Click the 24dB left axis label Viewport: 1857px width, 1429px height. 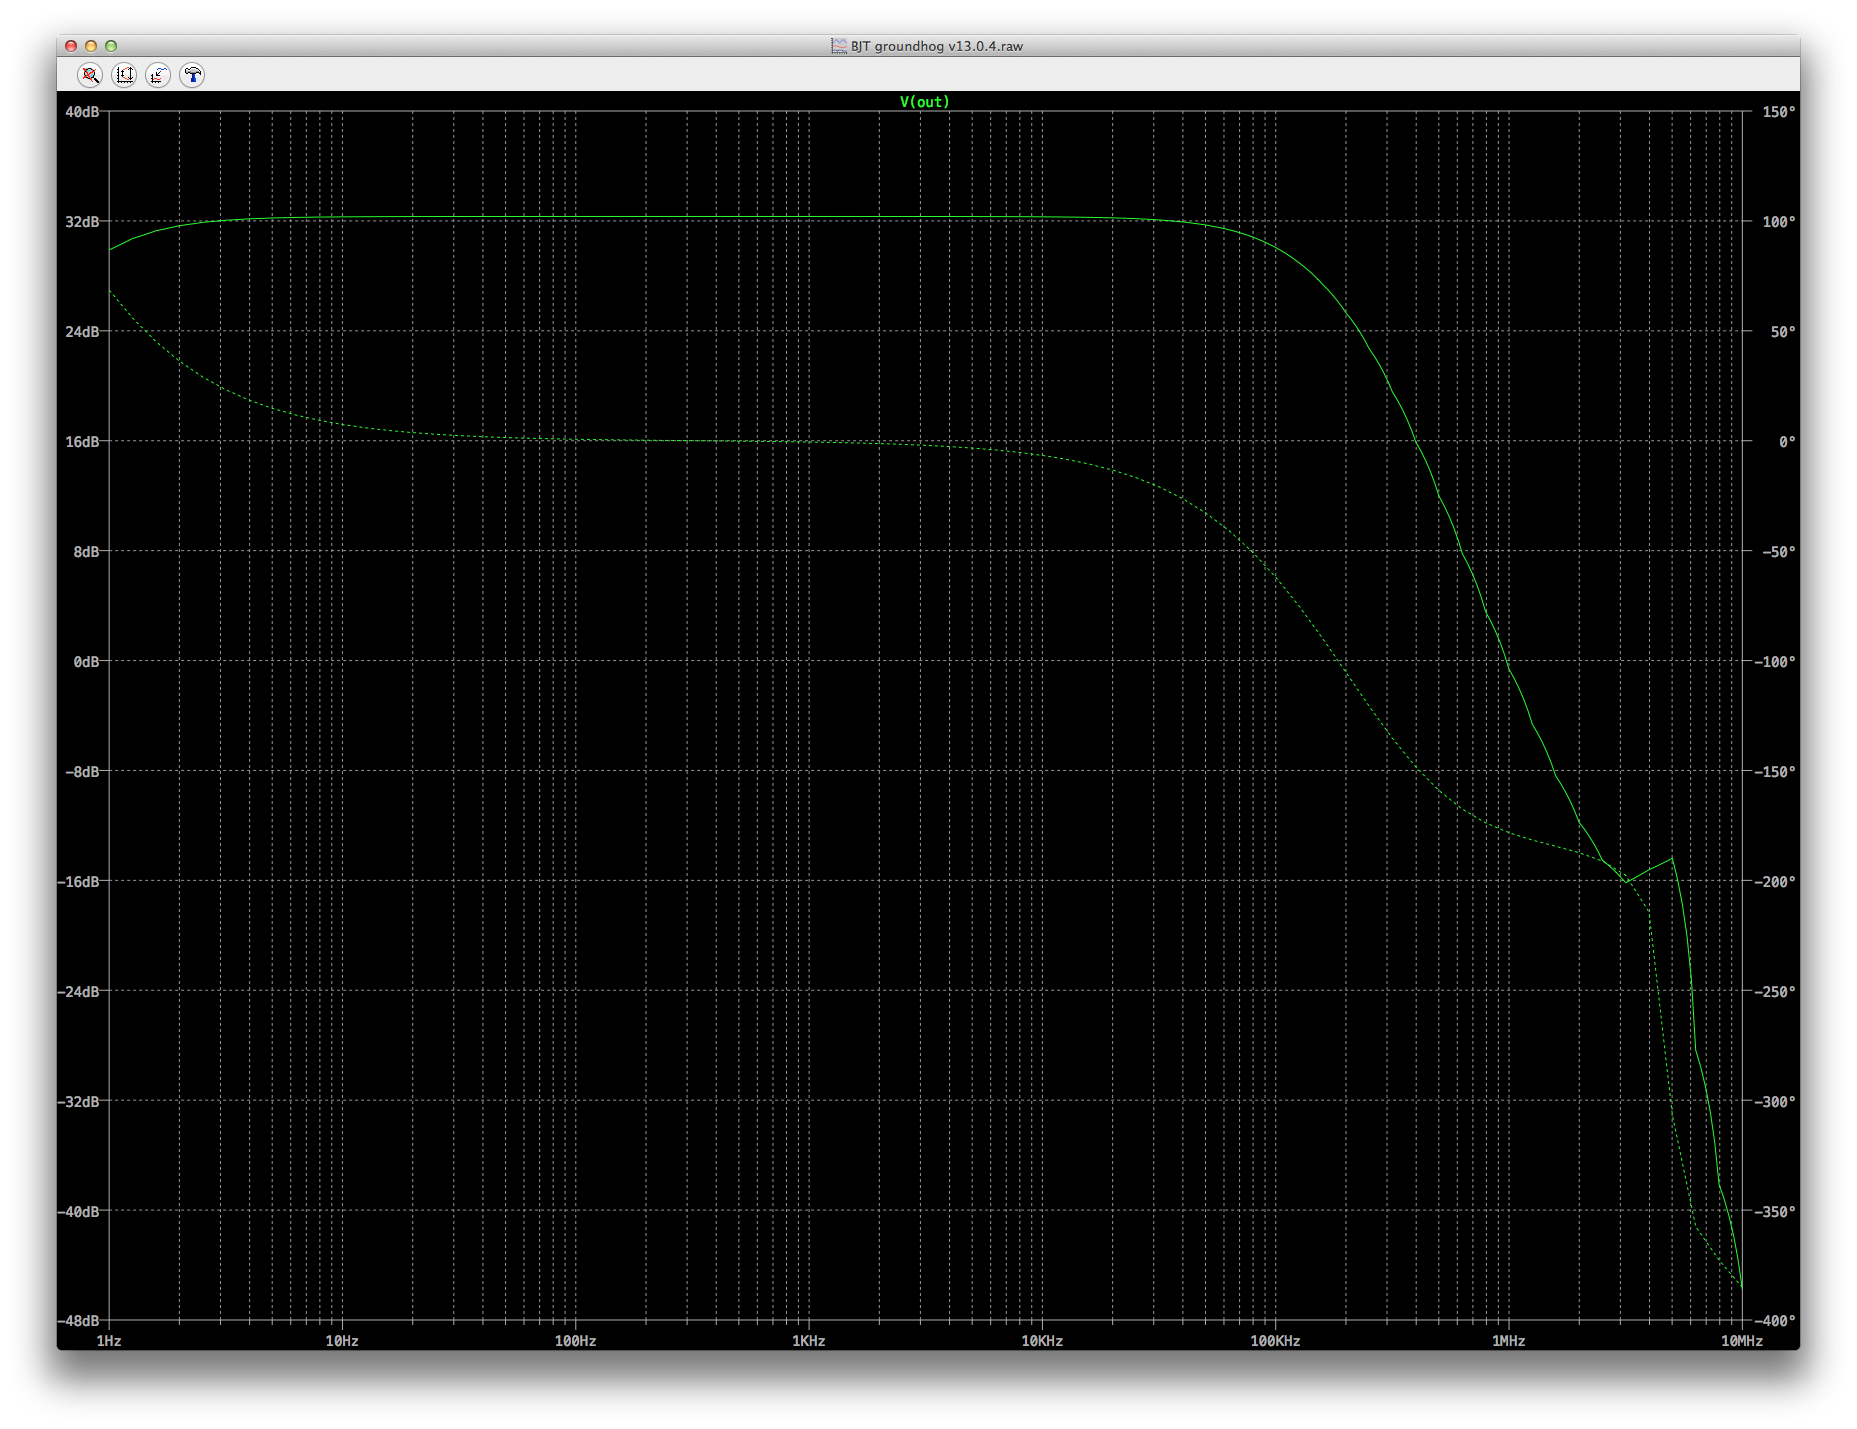pyautogui.click(x=82, y=332)
